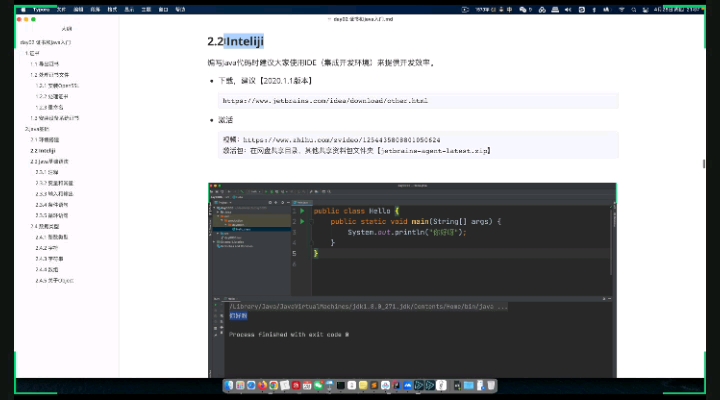Jump to outline section 2.3 Java
720x400 pixels.
click(50, 162)
